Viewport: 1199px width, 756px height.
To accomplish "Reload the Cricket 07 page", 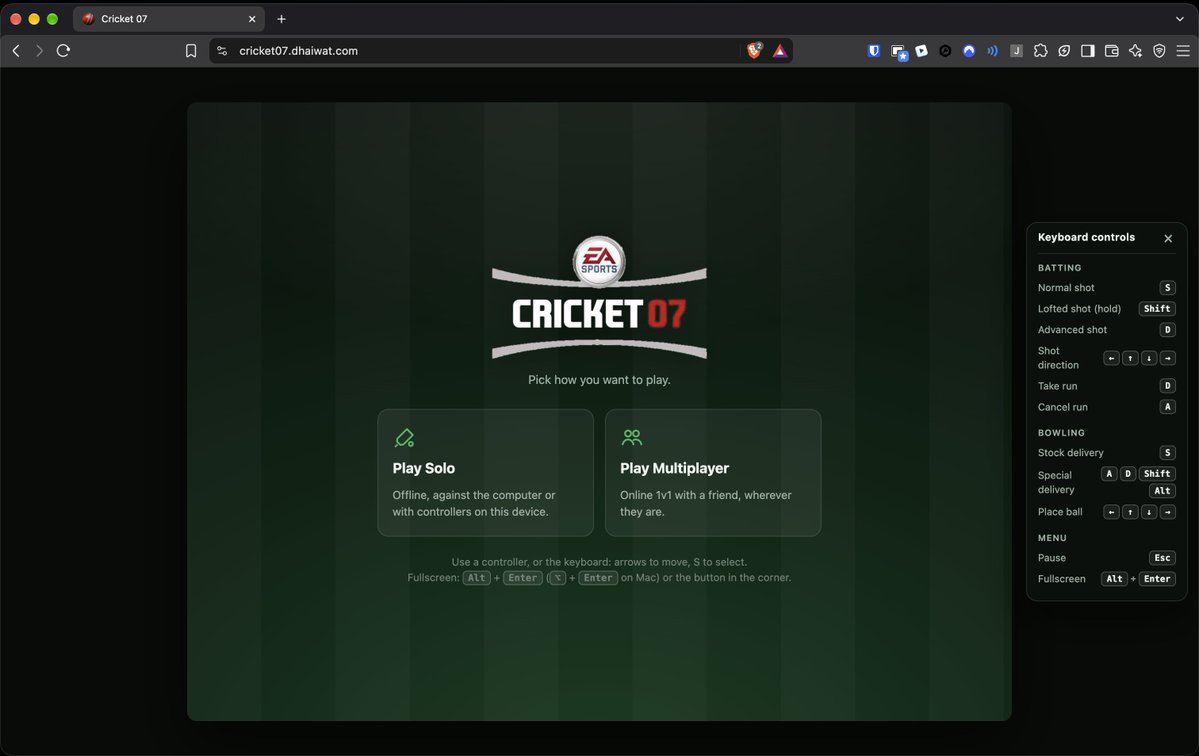I will point(63,50).
